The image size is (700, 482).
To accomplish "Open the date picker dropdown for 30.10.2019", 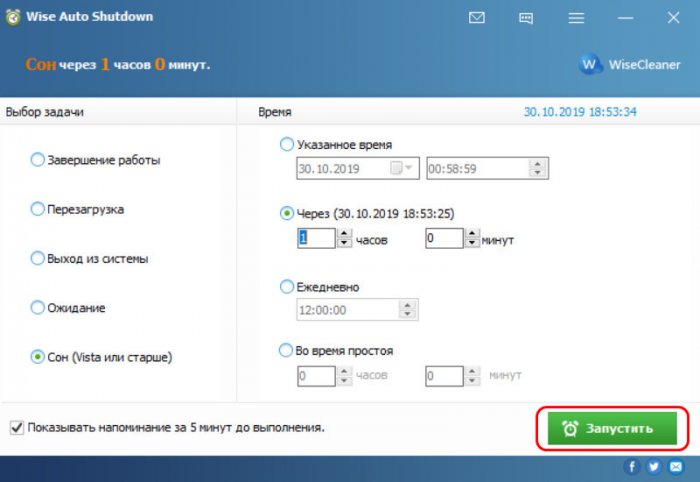I will [407, 168].
